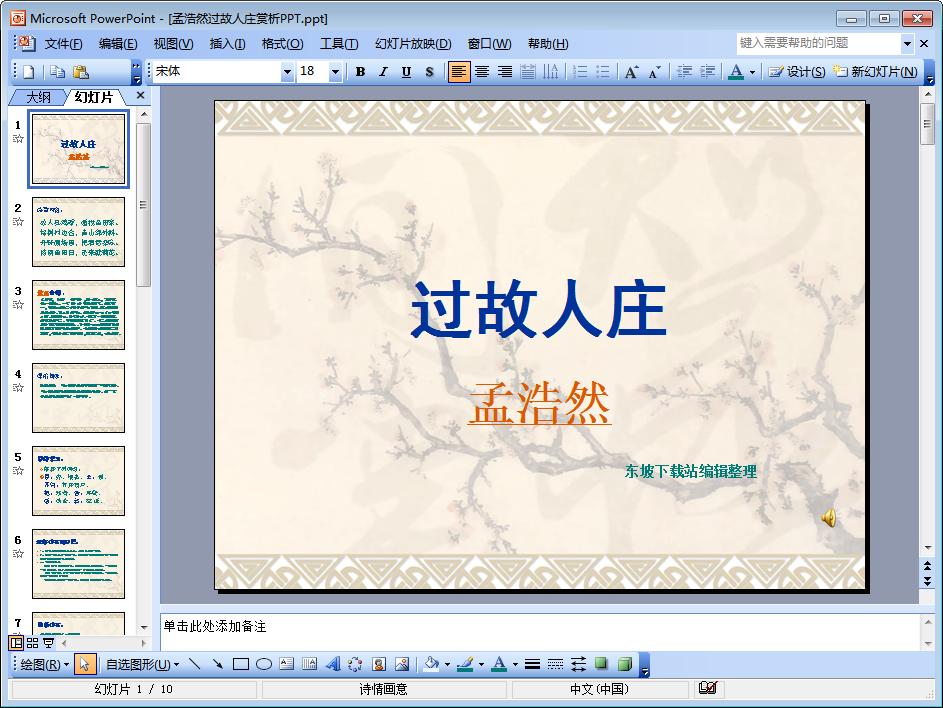This screenshot has height=708, width=943.
Task: Insert WordArt from drawing toolbar
Action: click(x=333, y=664)
